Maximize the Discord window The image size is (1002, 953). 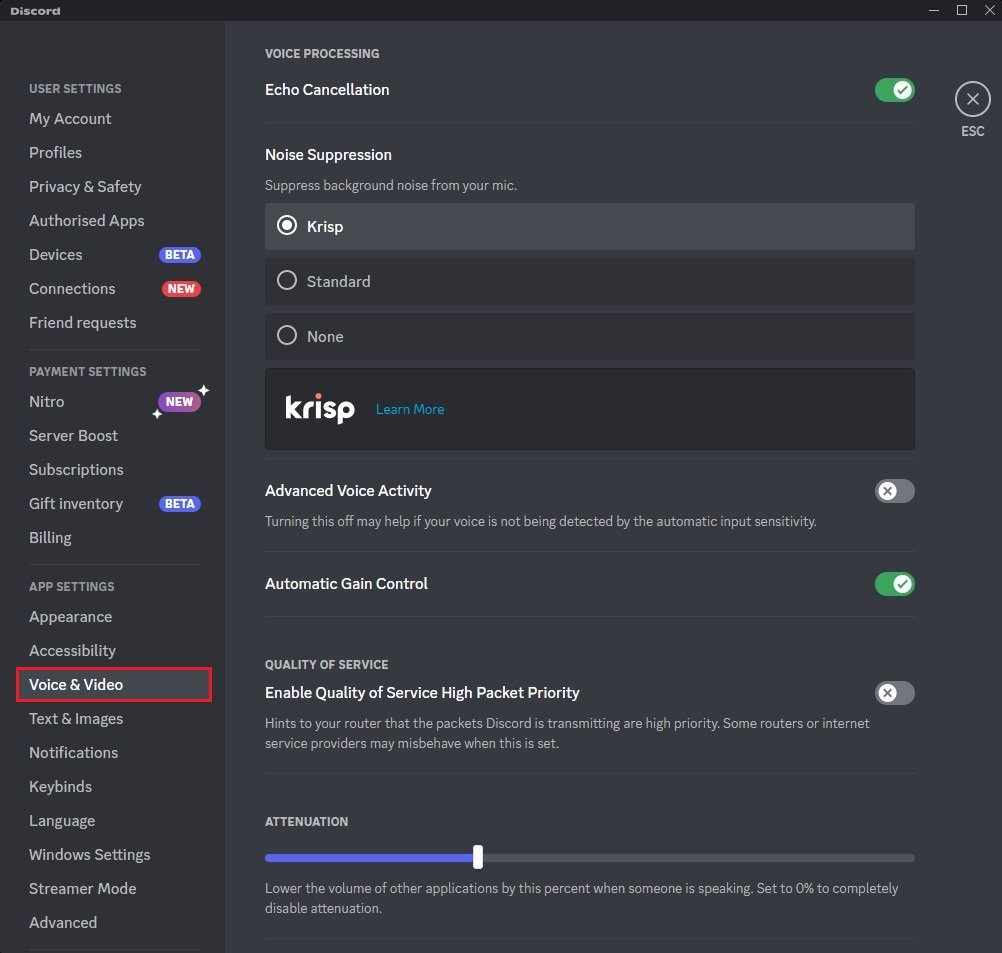pyautogui.click(x=962, y=10)
